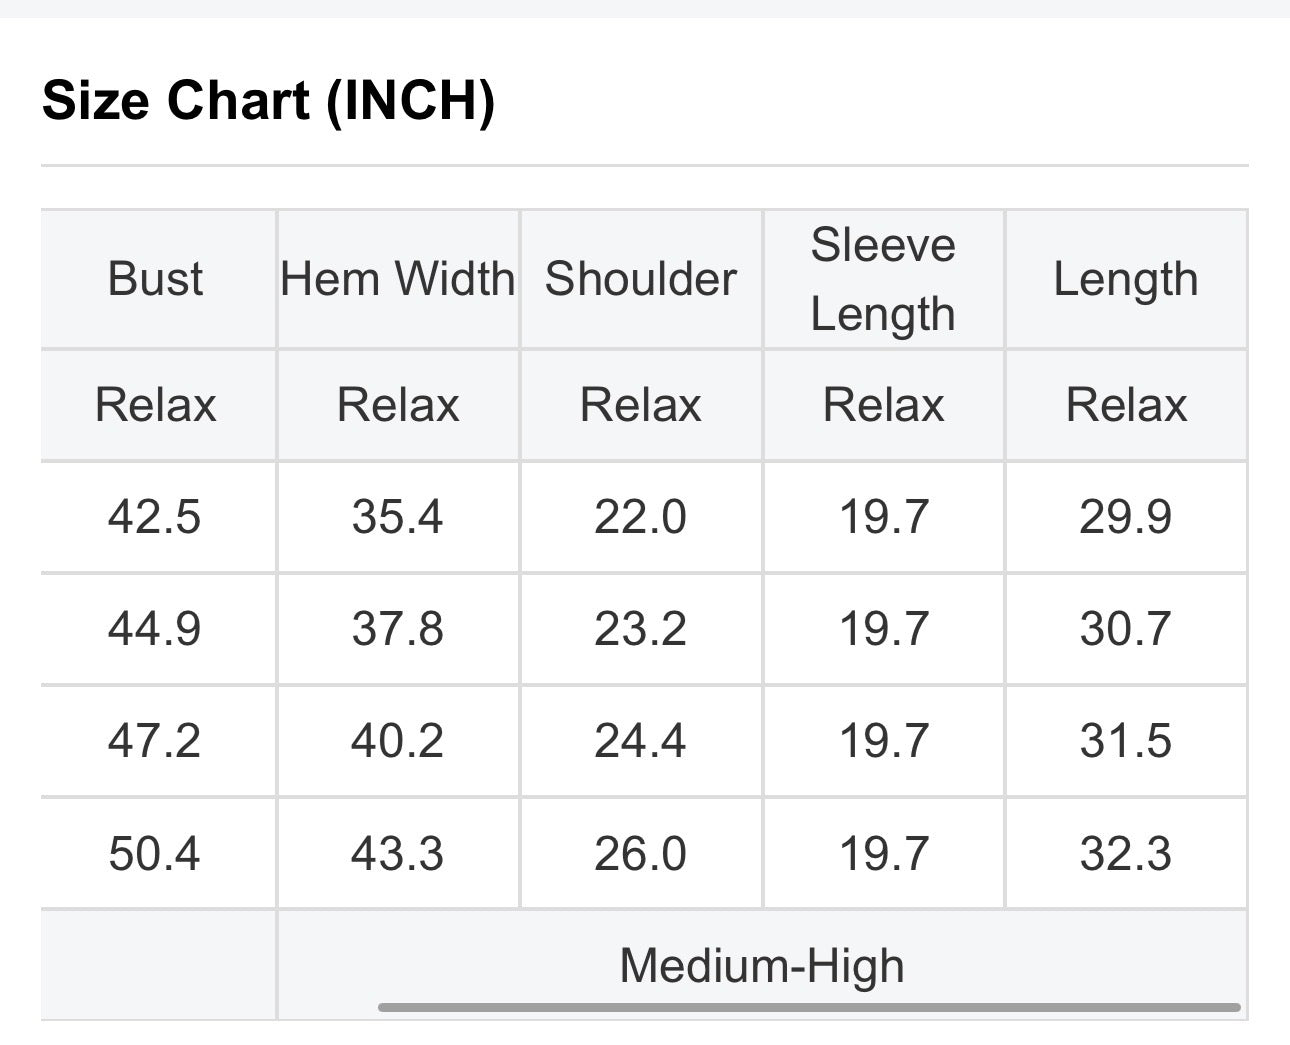Image resolution: width=1290 pixels, height=1045 pixels.
Task: Select the Length column header
Action: [1126, 279]
